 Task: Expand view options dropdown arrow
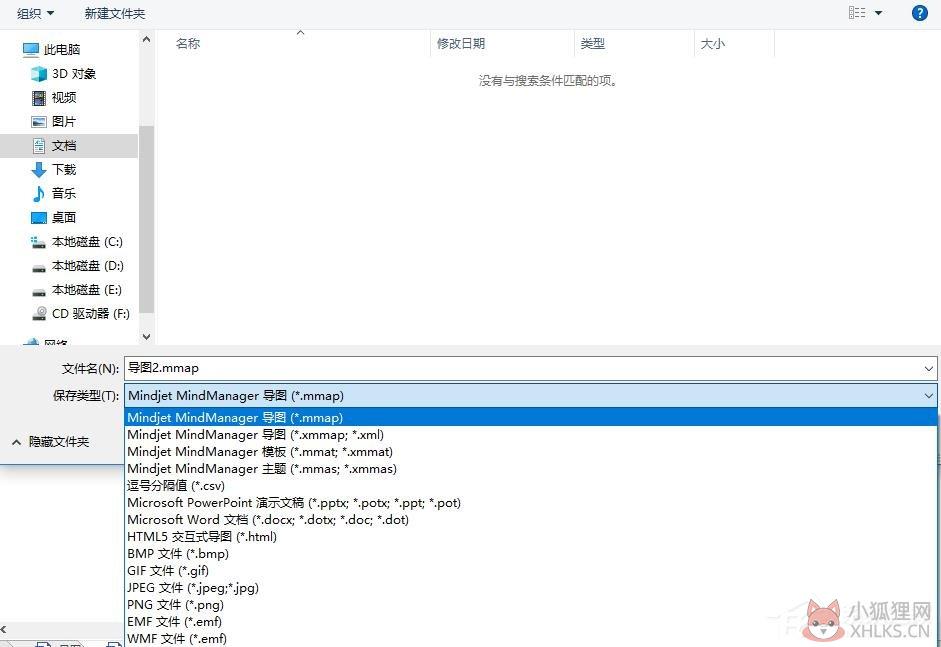(x=879, y=13)
